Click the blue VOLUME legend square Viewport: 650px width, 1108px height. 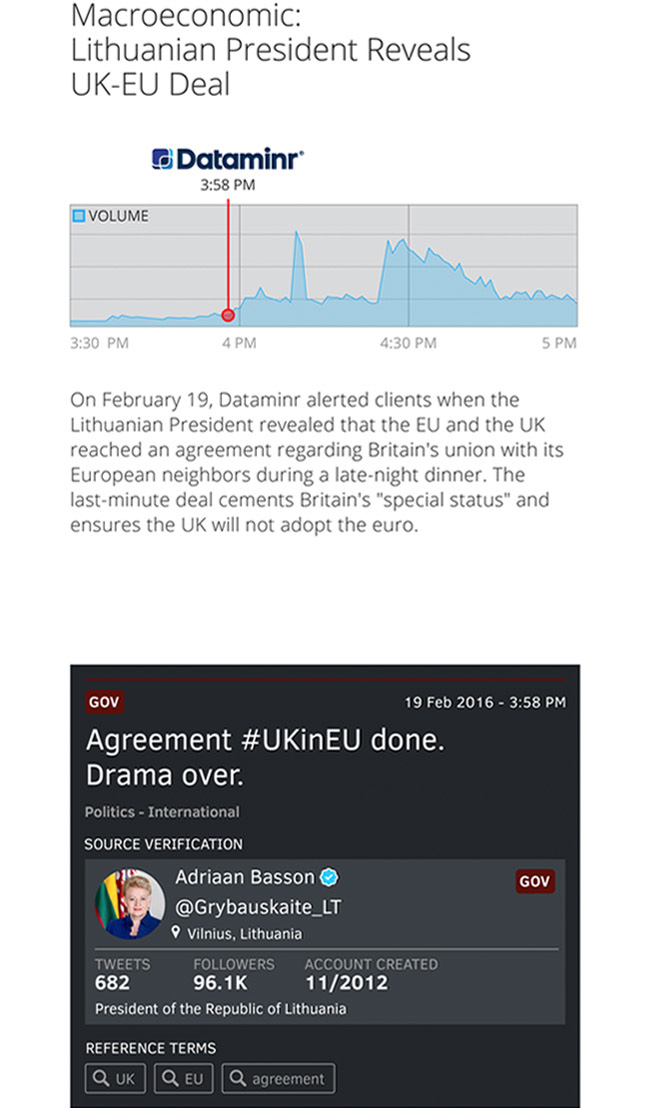79,216
